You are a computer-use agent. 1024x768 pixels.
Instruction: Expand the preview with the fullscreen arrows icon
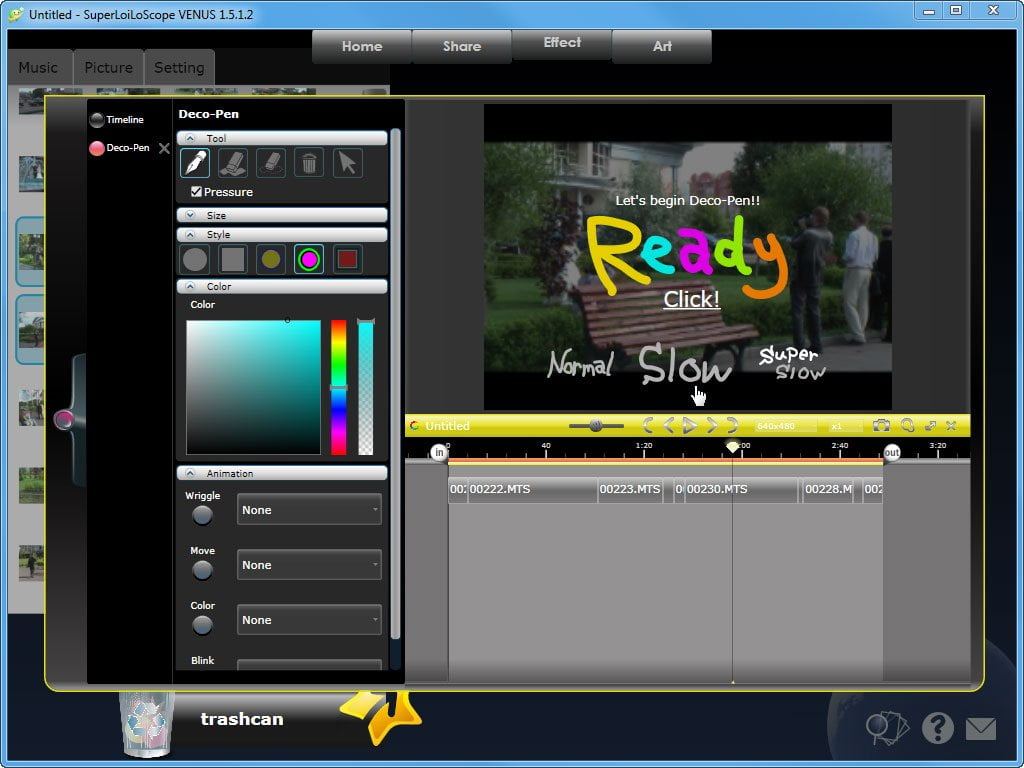coord(931,426)
